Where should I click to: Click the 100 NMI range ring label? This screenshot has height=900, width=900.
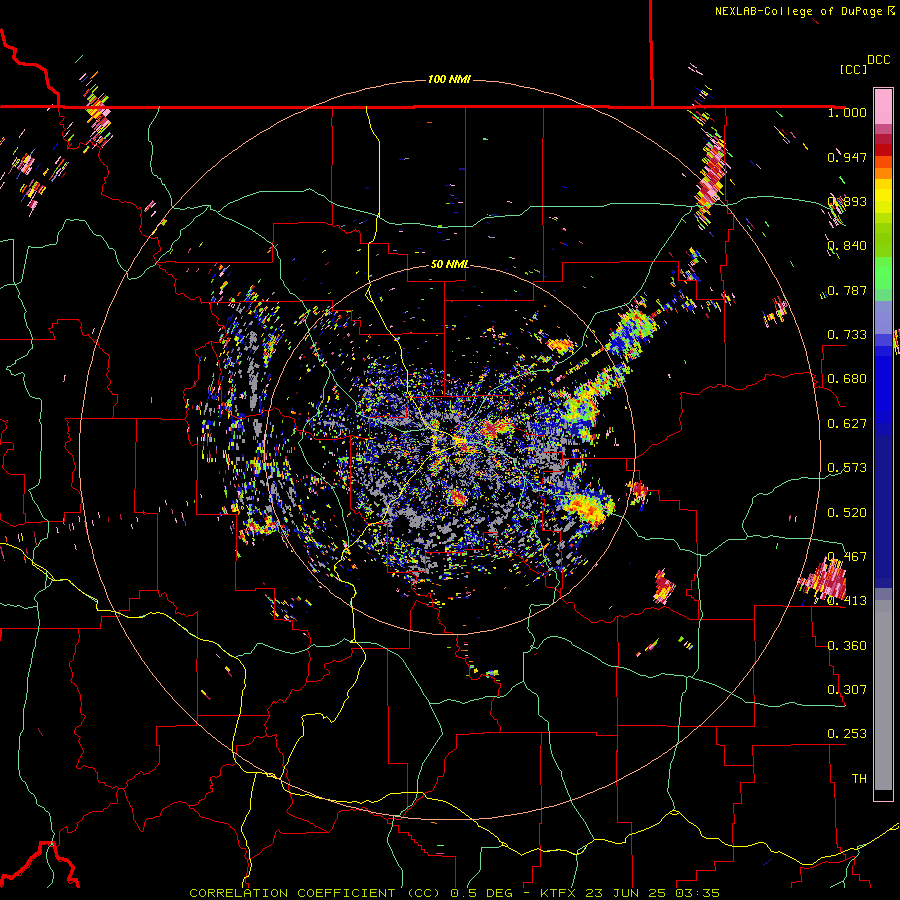click(449, 79)
